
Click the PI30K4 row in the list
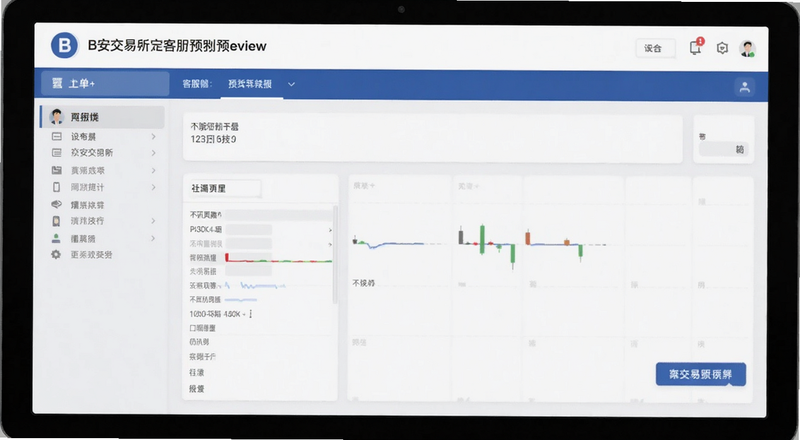coord(260,230)
